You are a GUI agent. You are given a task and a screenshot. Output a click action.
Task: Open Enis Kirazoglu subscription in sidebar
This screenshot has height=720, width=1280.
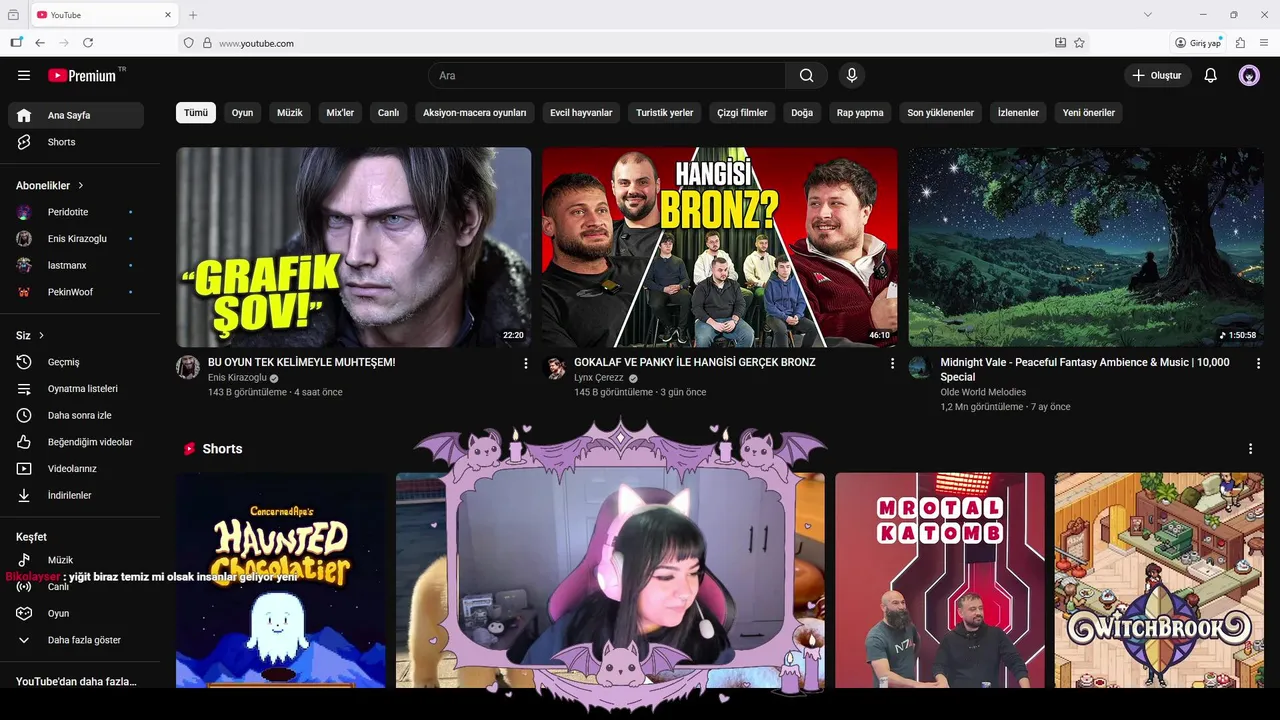pos(76,239)
